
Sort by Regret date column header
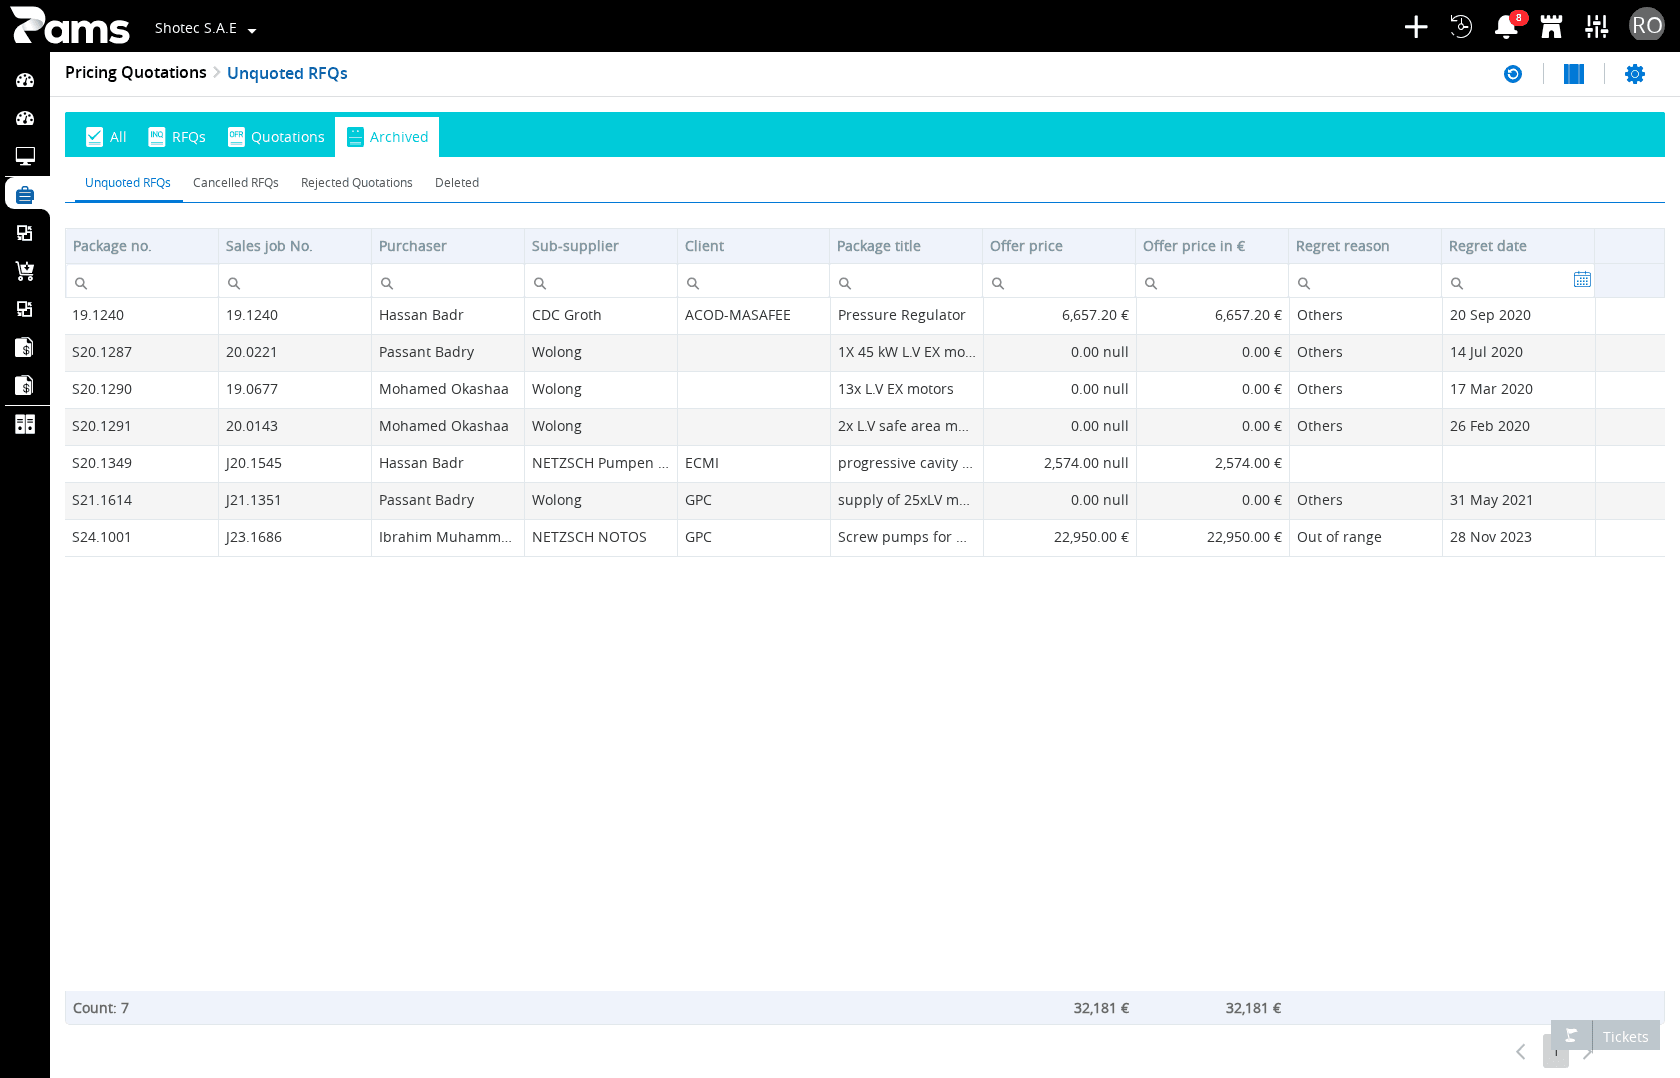[x=1517, y=246]
